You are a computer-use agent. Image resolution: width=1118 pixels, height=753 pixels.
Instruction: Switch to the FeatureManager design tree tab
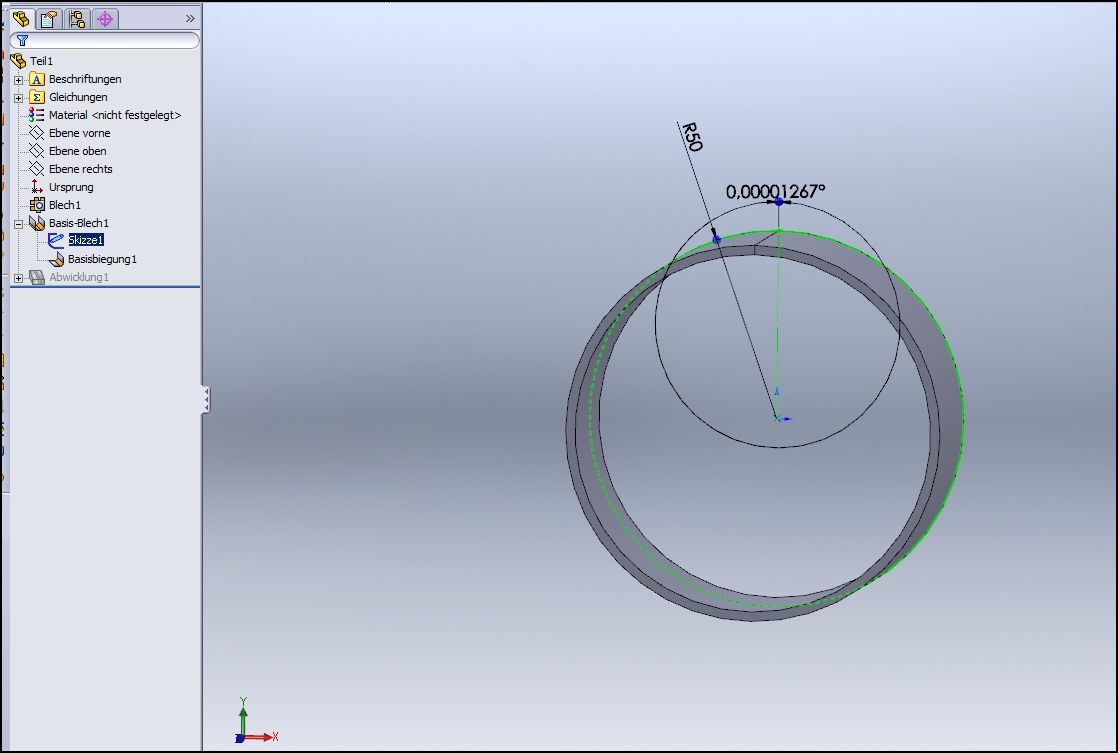21,19
